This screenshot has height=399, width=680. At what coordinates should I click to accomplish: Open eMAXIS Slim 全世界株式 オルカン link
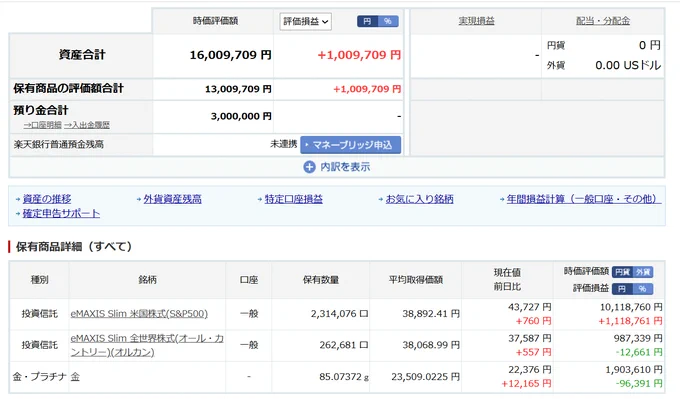pyautogui.click(x=147, y=345)
